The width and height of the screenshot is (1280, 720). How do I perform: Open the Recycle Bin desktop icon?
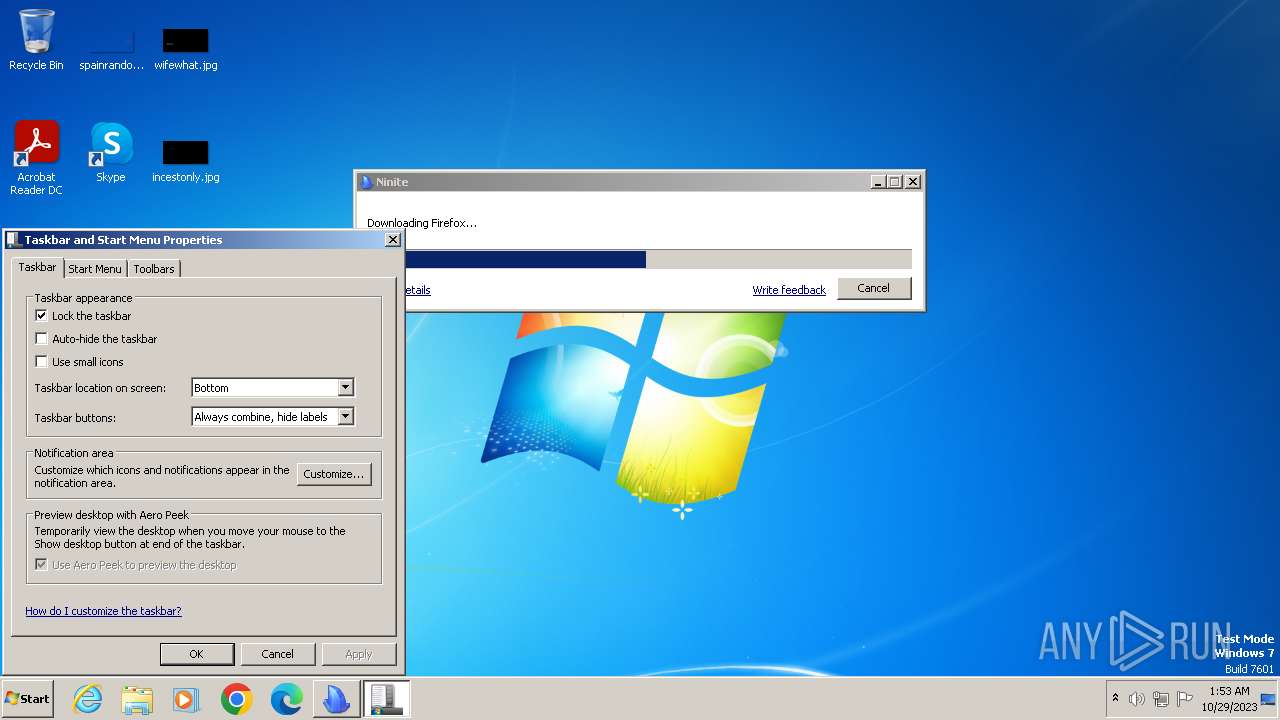36,40
